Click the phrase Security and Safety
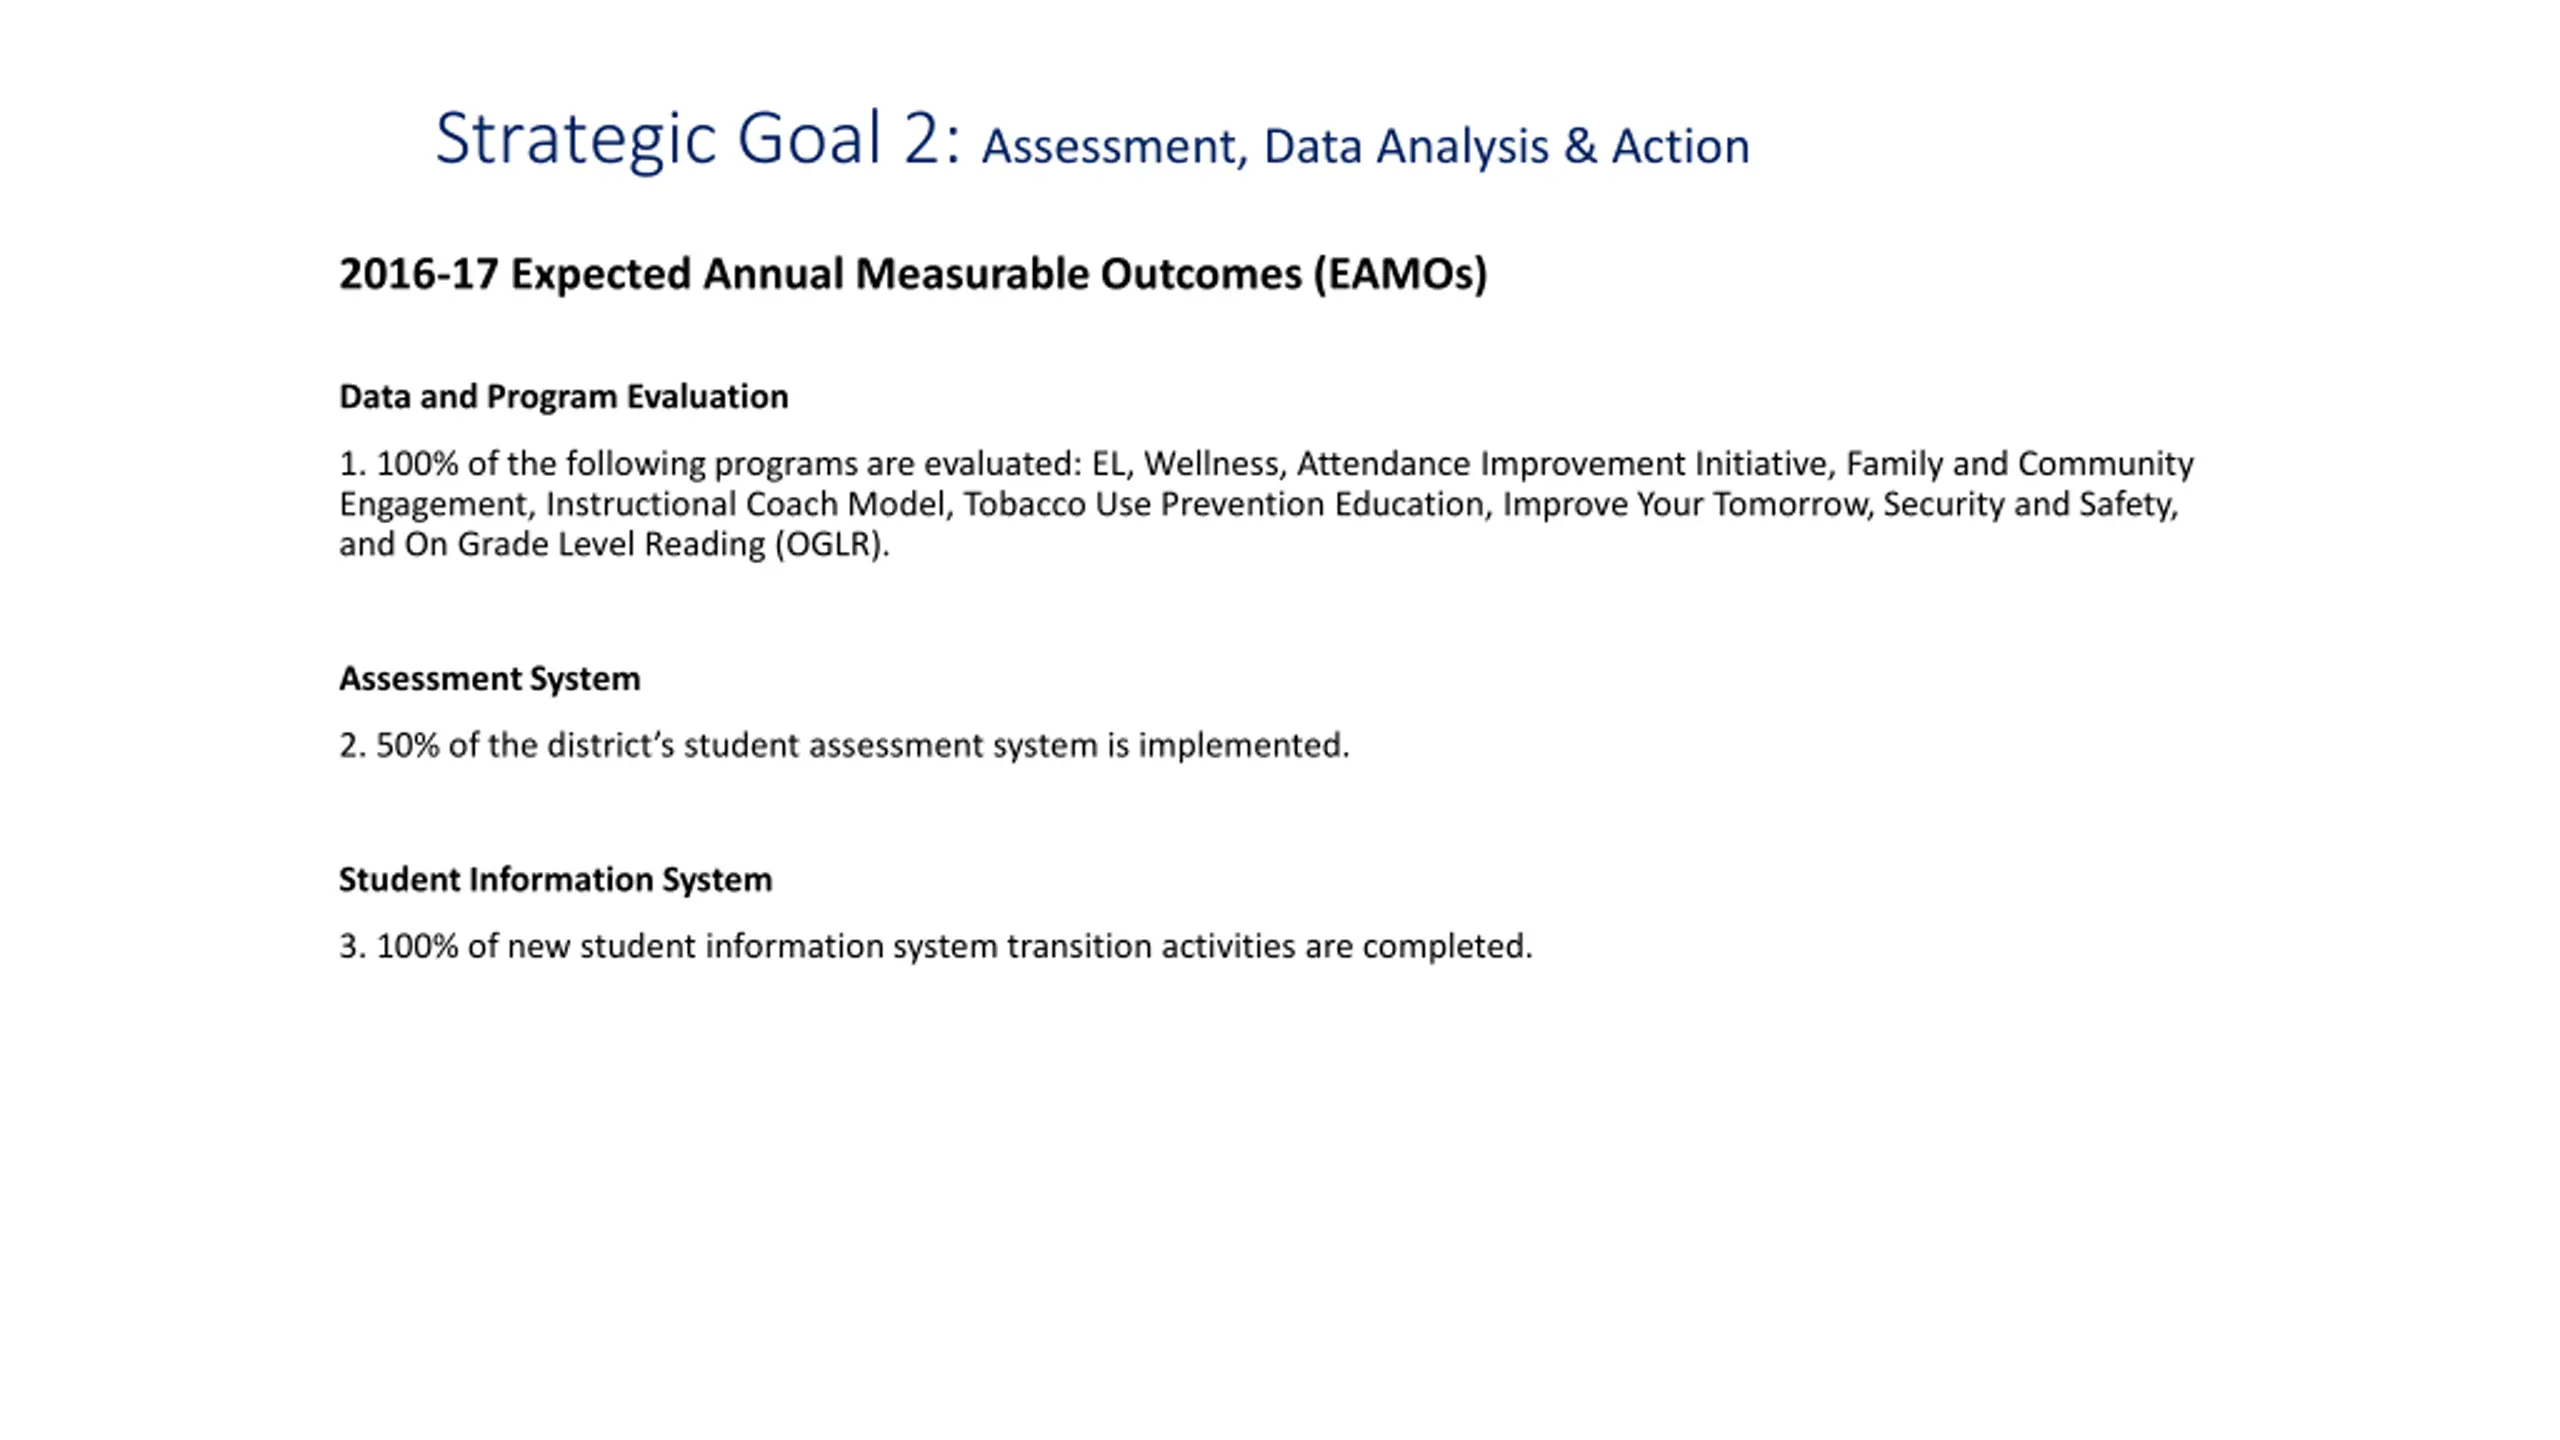The image size is (2560, 1440). pyautogui.click(x=2028, y=504)
